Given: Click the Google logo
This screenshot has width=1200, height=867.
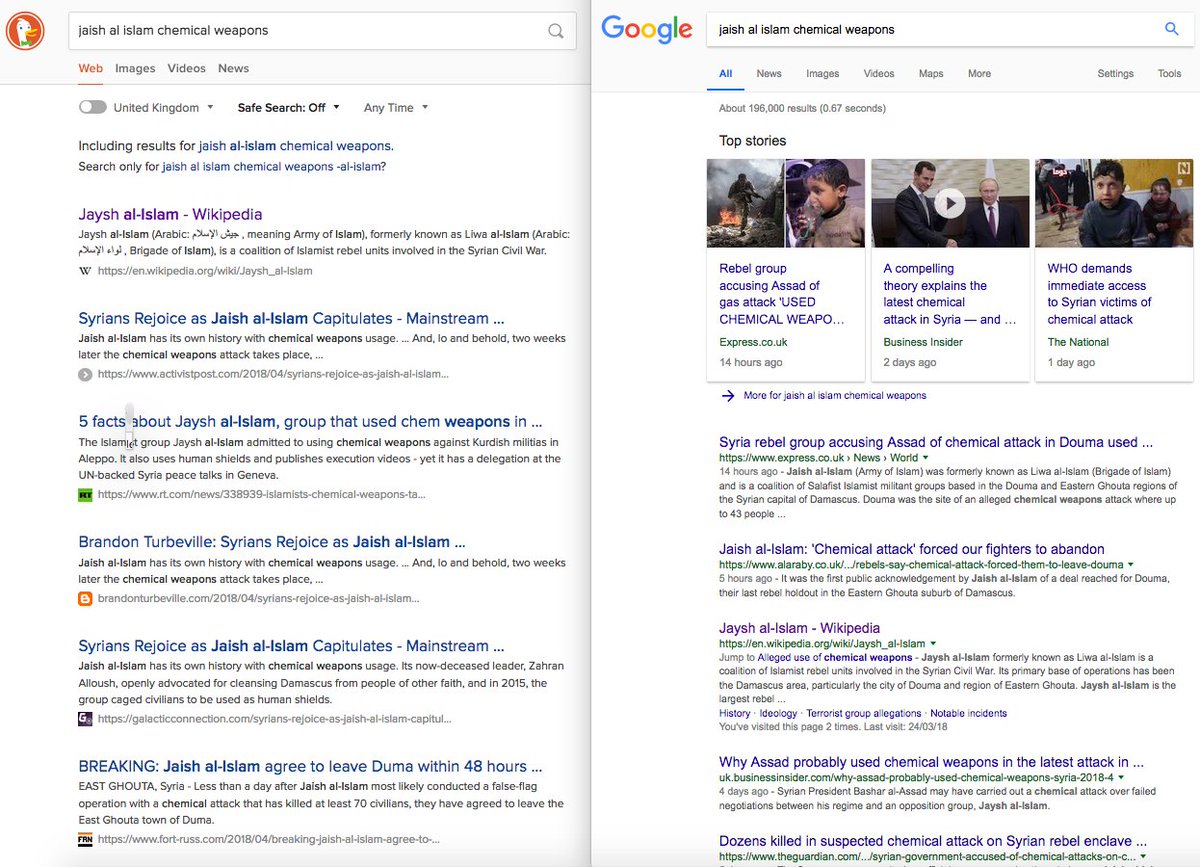Looking at the screenshot, I should click(647, 30).
